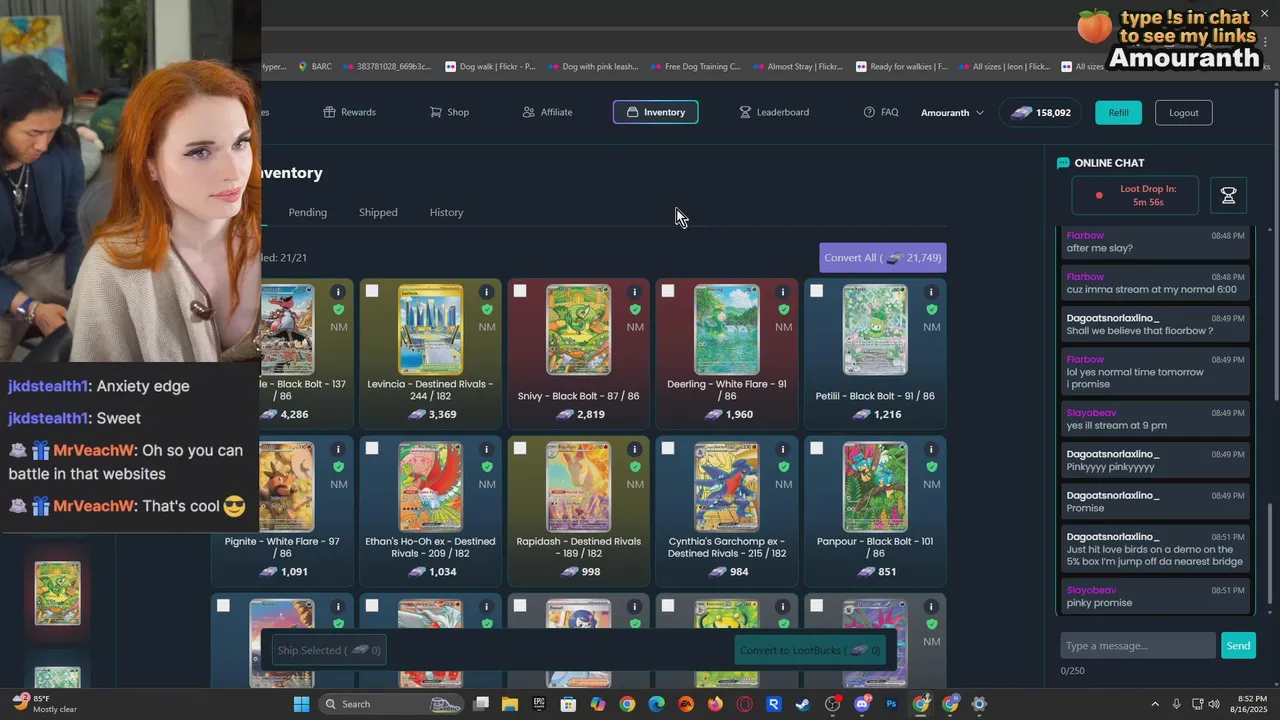Open the BARC bookmark

(315, 67)
